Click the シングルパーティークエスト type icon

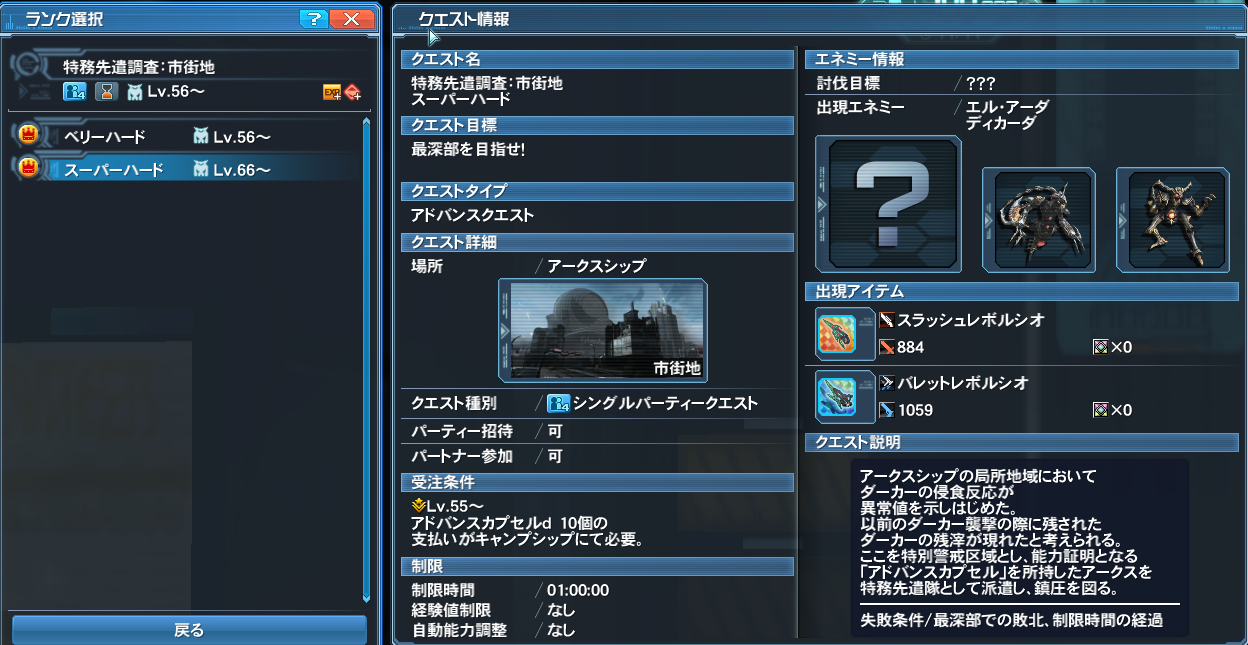coord(557,404)
